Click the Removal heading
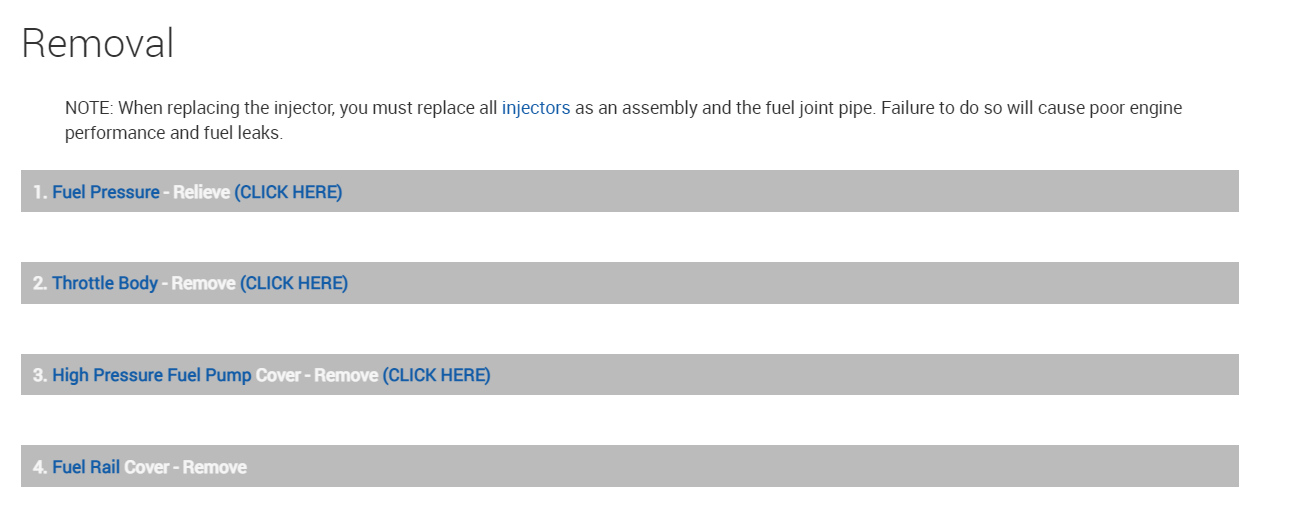Screen dimensions: 1295x524 97,44
